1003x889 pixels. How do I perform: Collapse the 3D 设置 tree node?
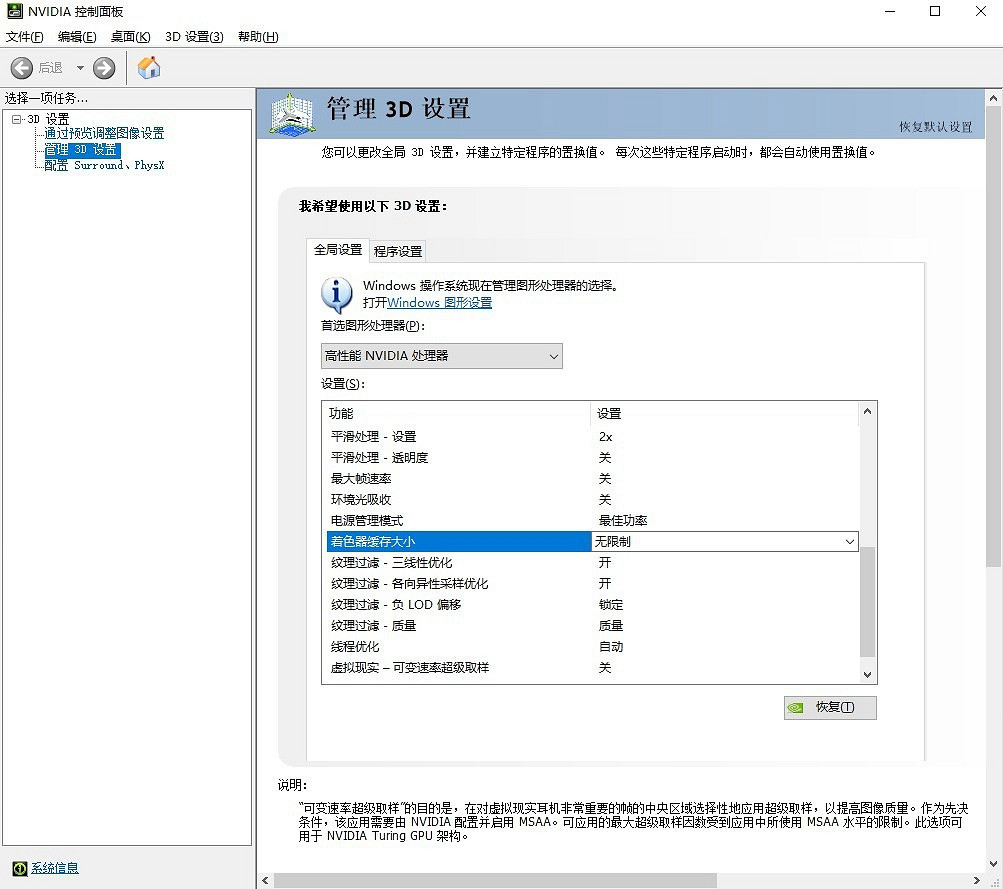16,119
